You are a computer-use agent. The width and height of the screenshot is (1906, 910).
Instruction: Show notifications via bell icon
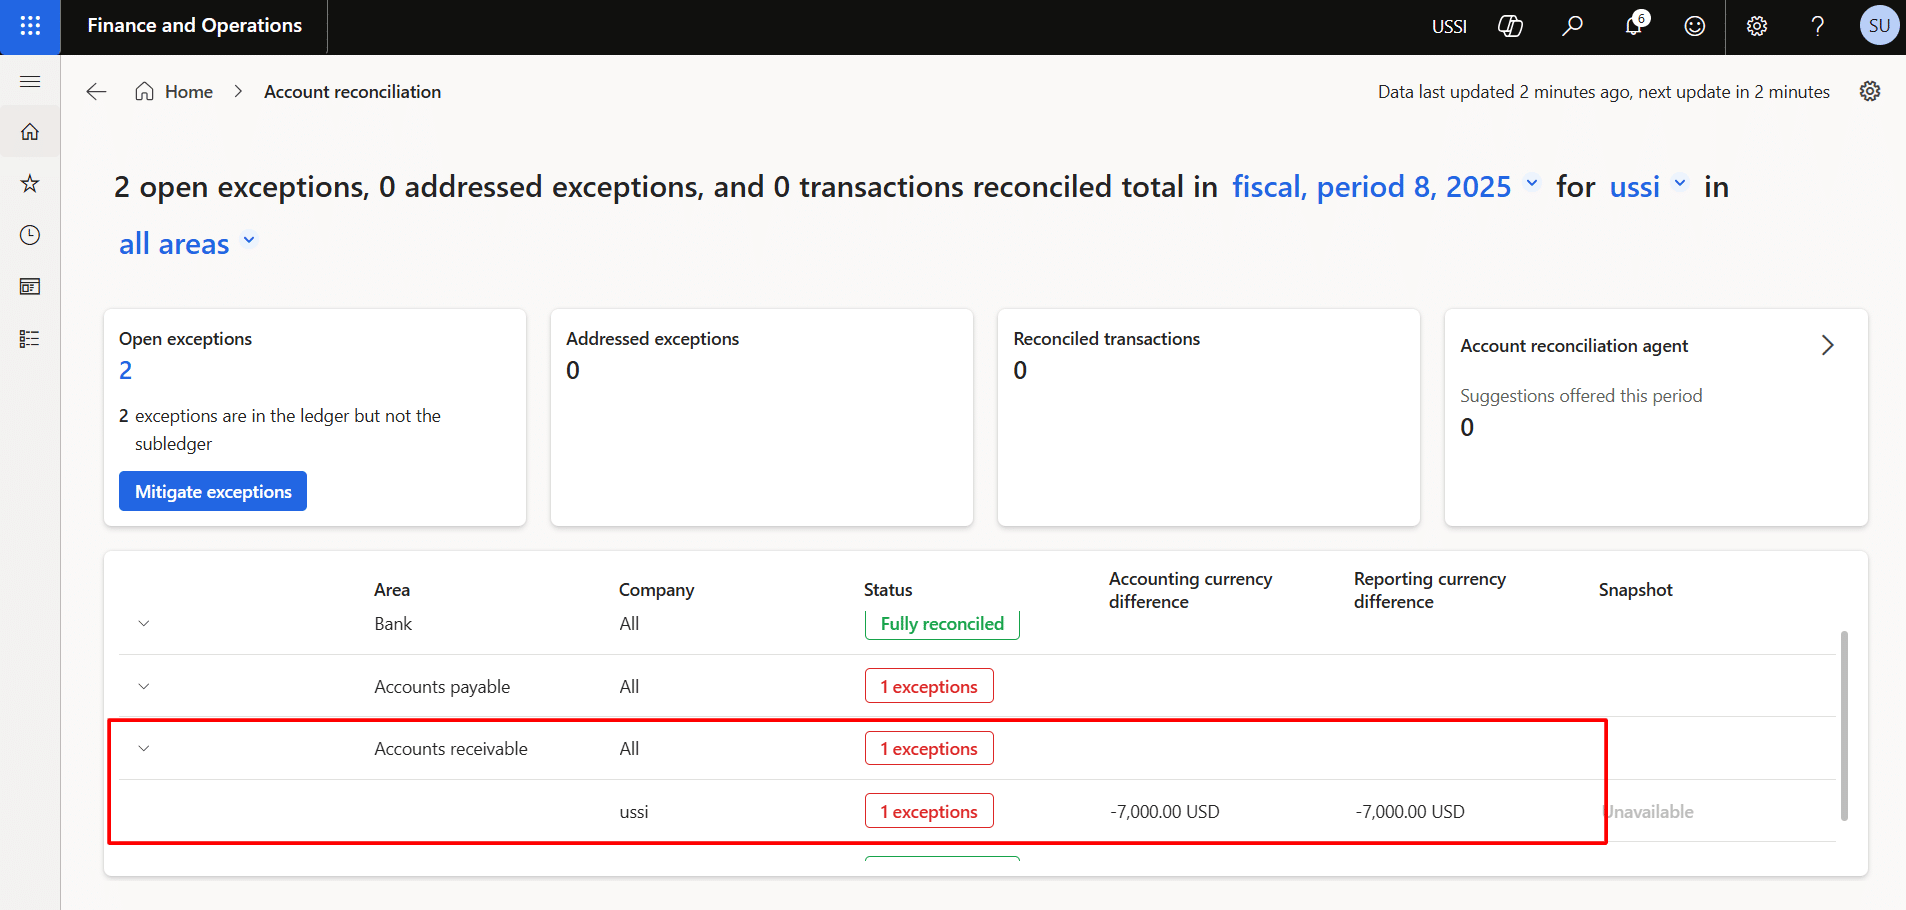pos(1634,26)
